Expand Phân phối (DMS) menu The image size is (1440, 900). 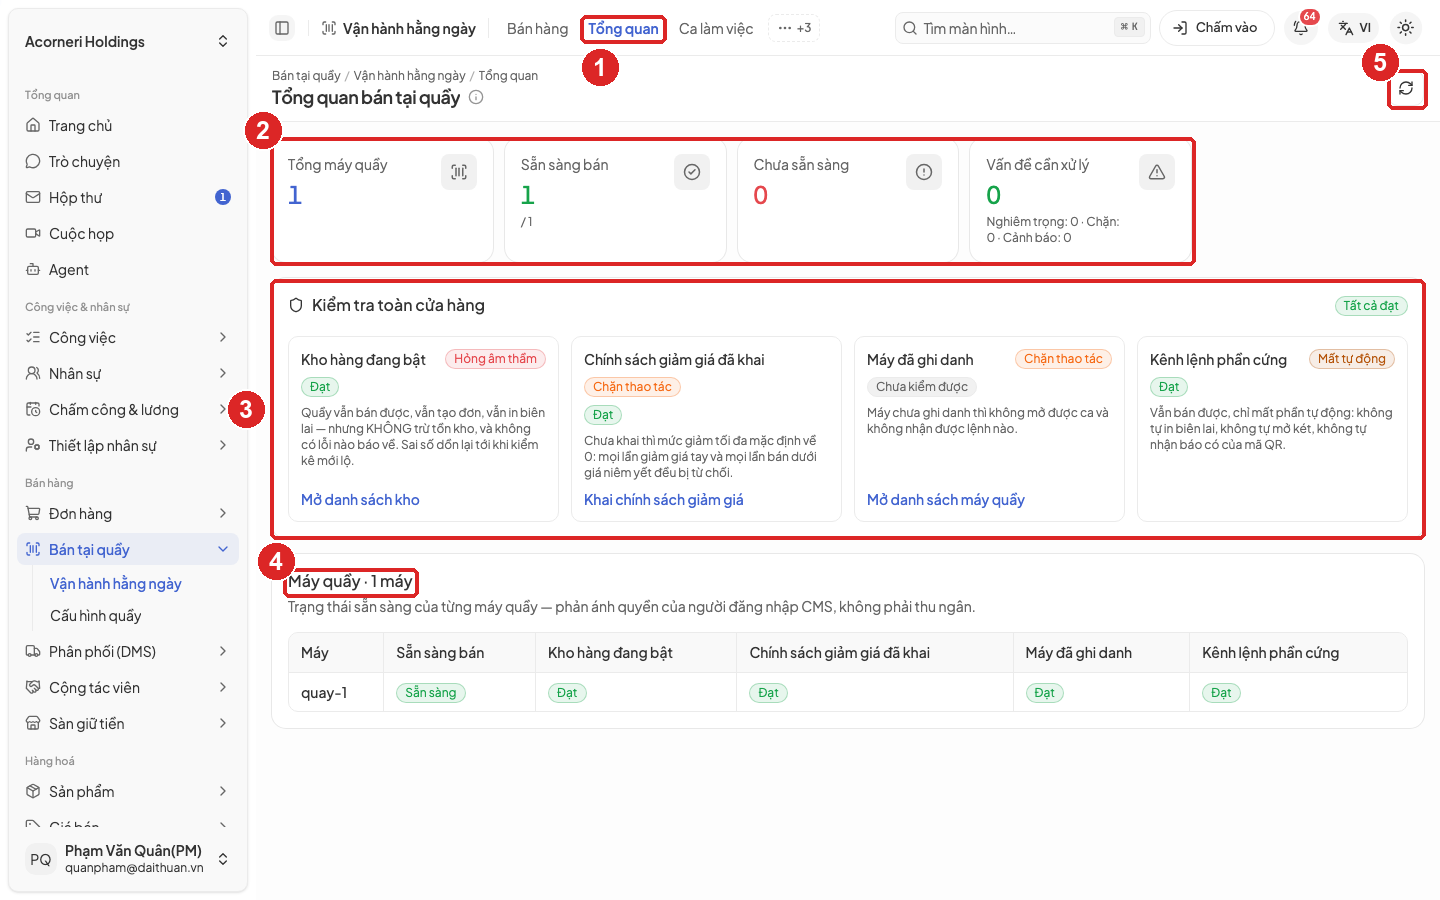click(x=128, y=652)
